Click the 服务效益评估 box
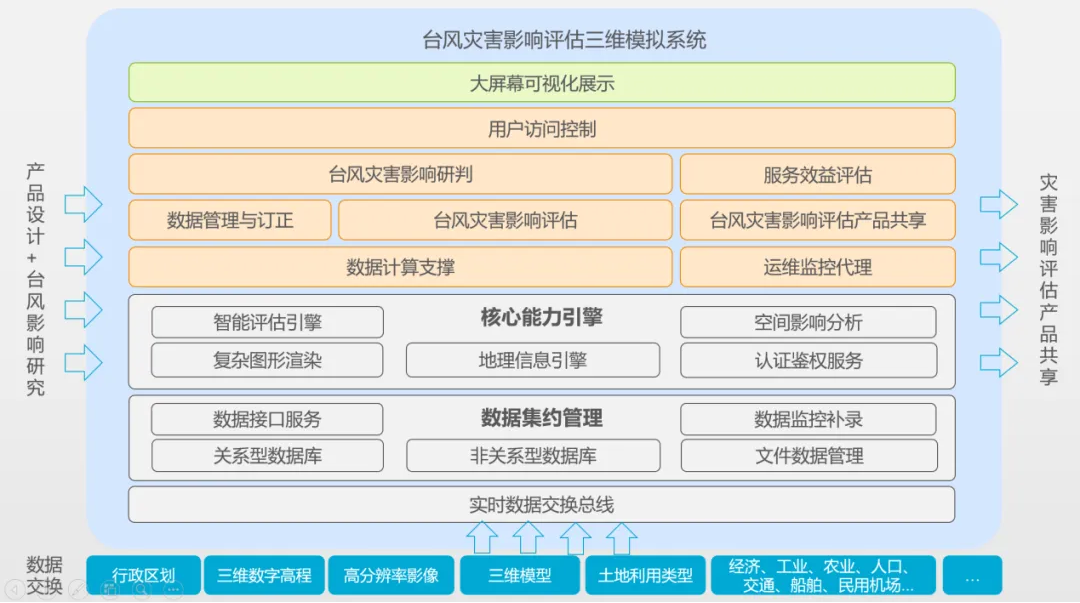 [818, 174]
